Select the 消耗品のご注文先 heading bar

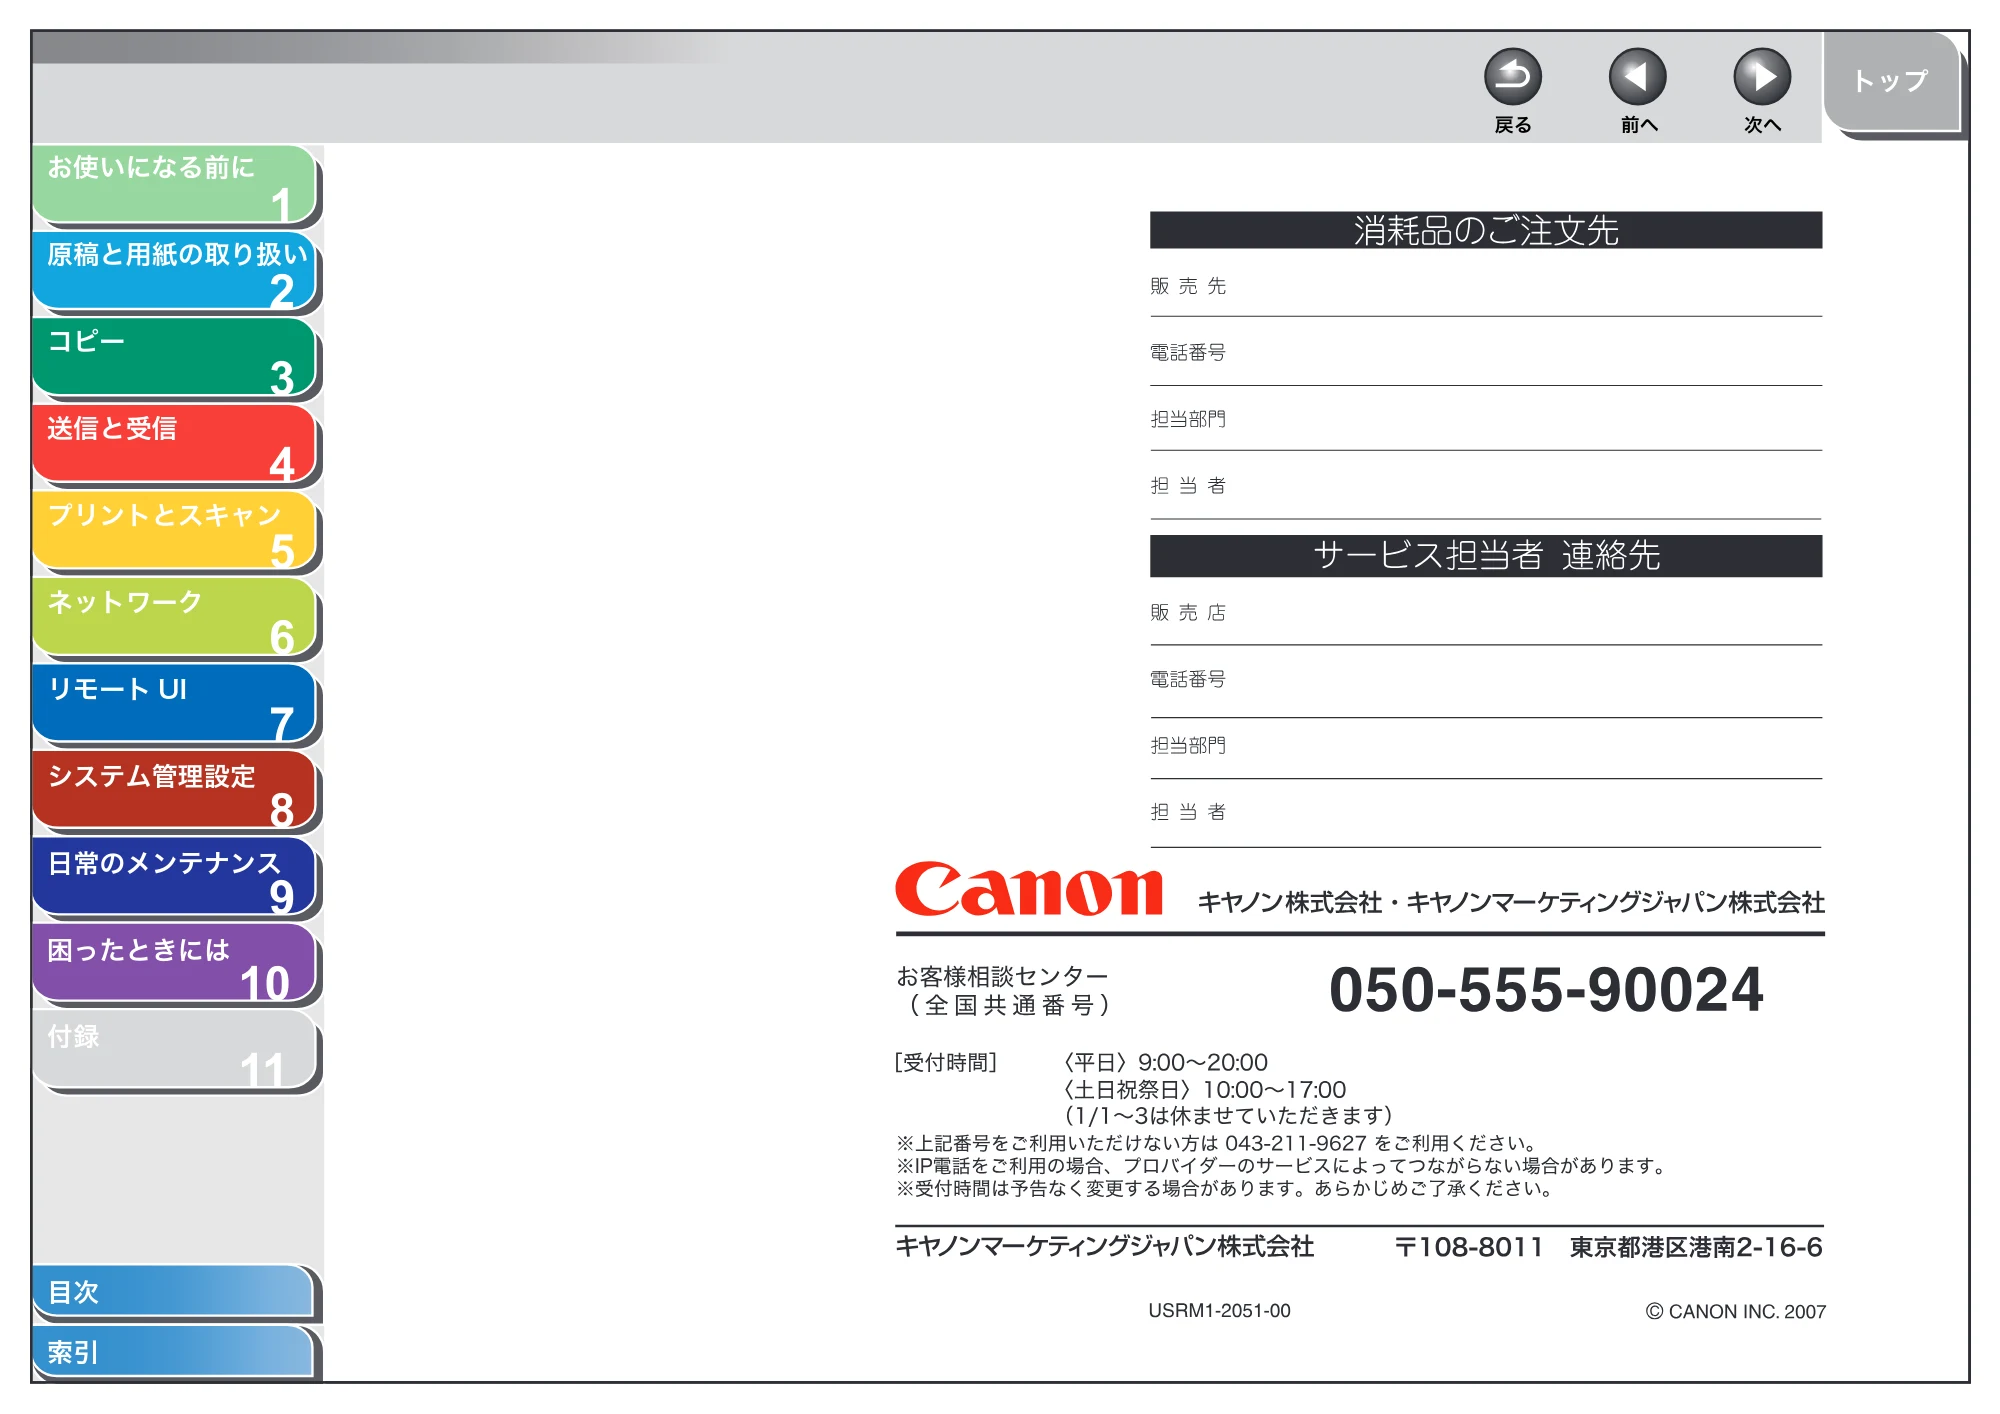(x=1486, y=230)
